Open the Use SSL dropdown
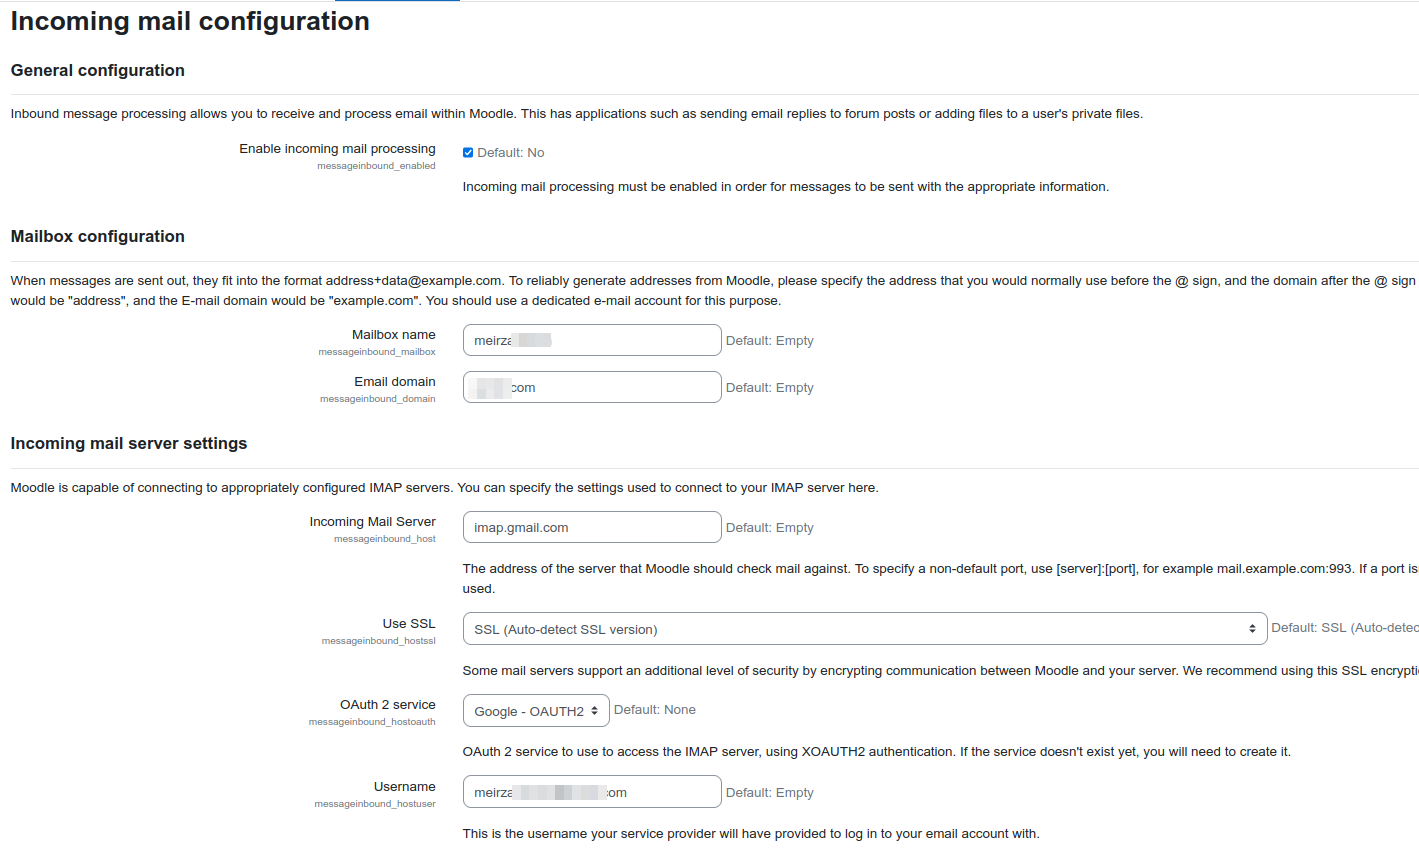 (865, 629)
